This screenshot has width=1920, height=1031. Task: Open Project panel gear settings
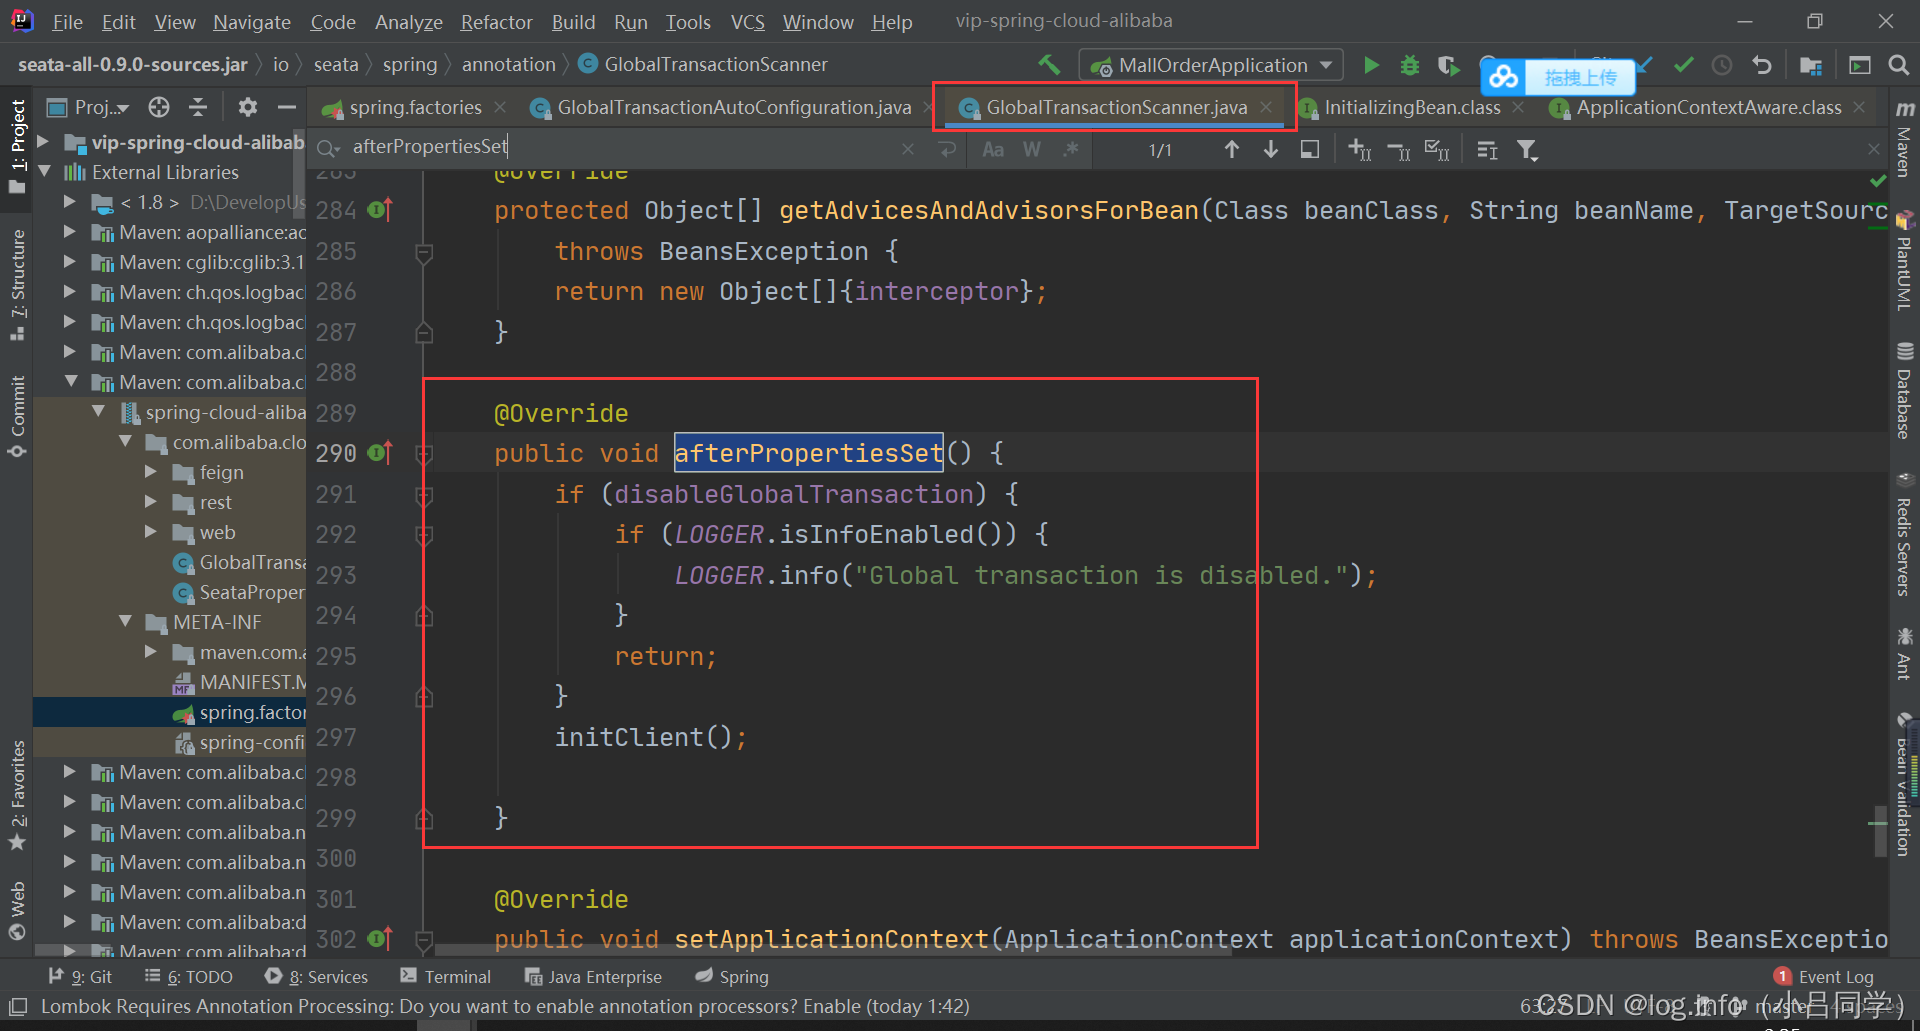(x=248, y=107)
